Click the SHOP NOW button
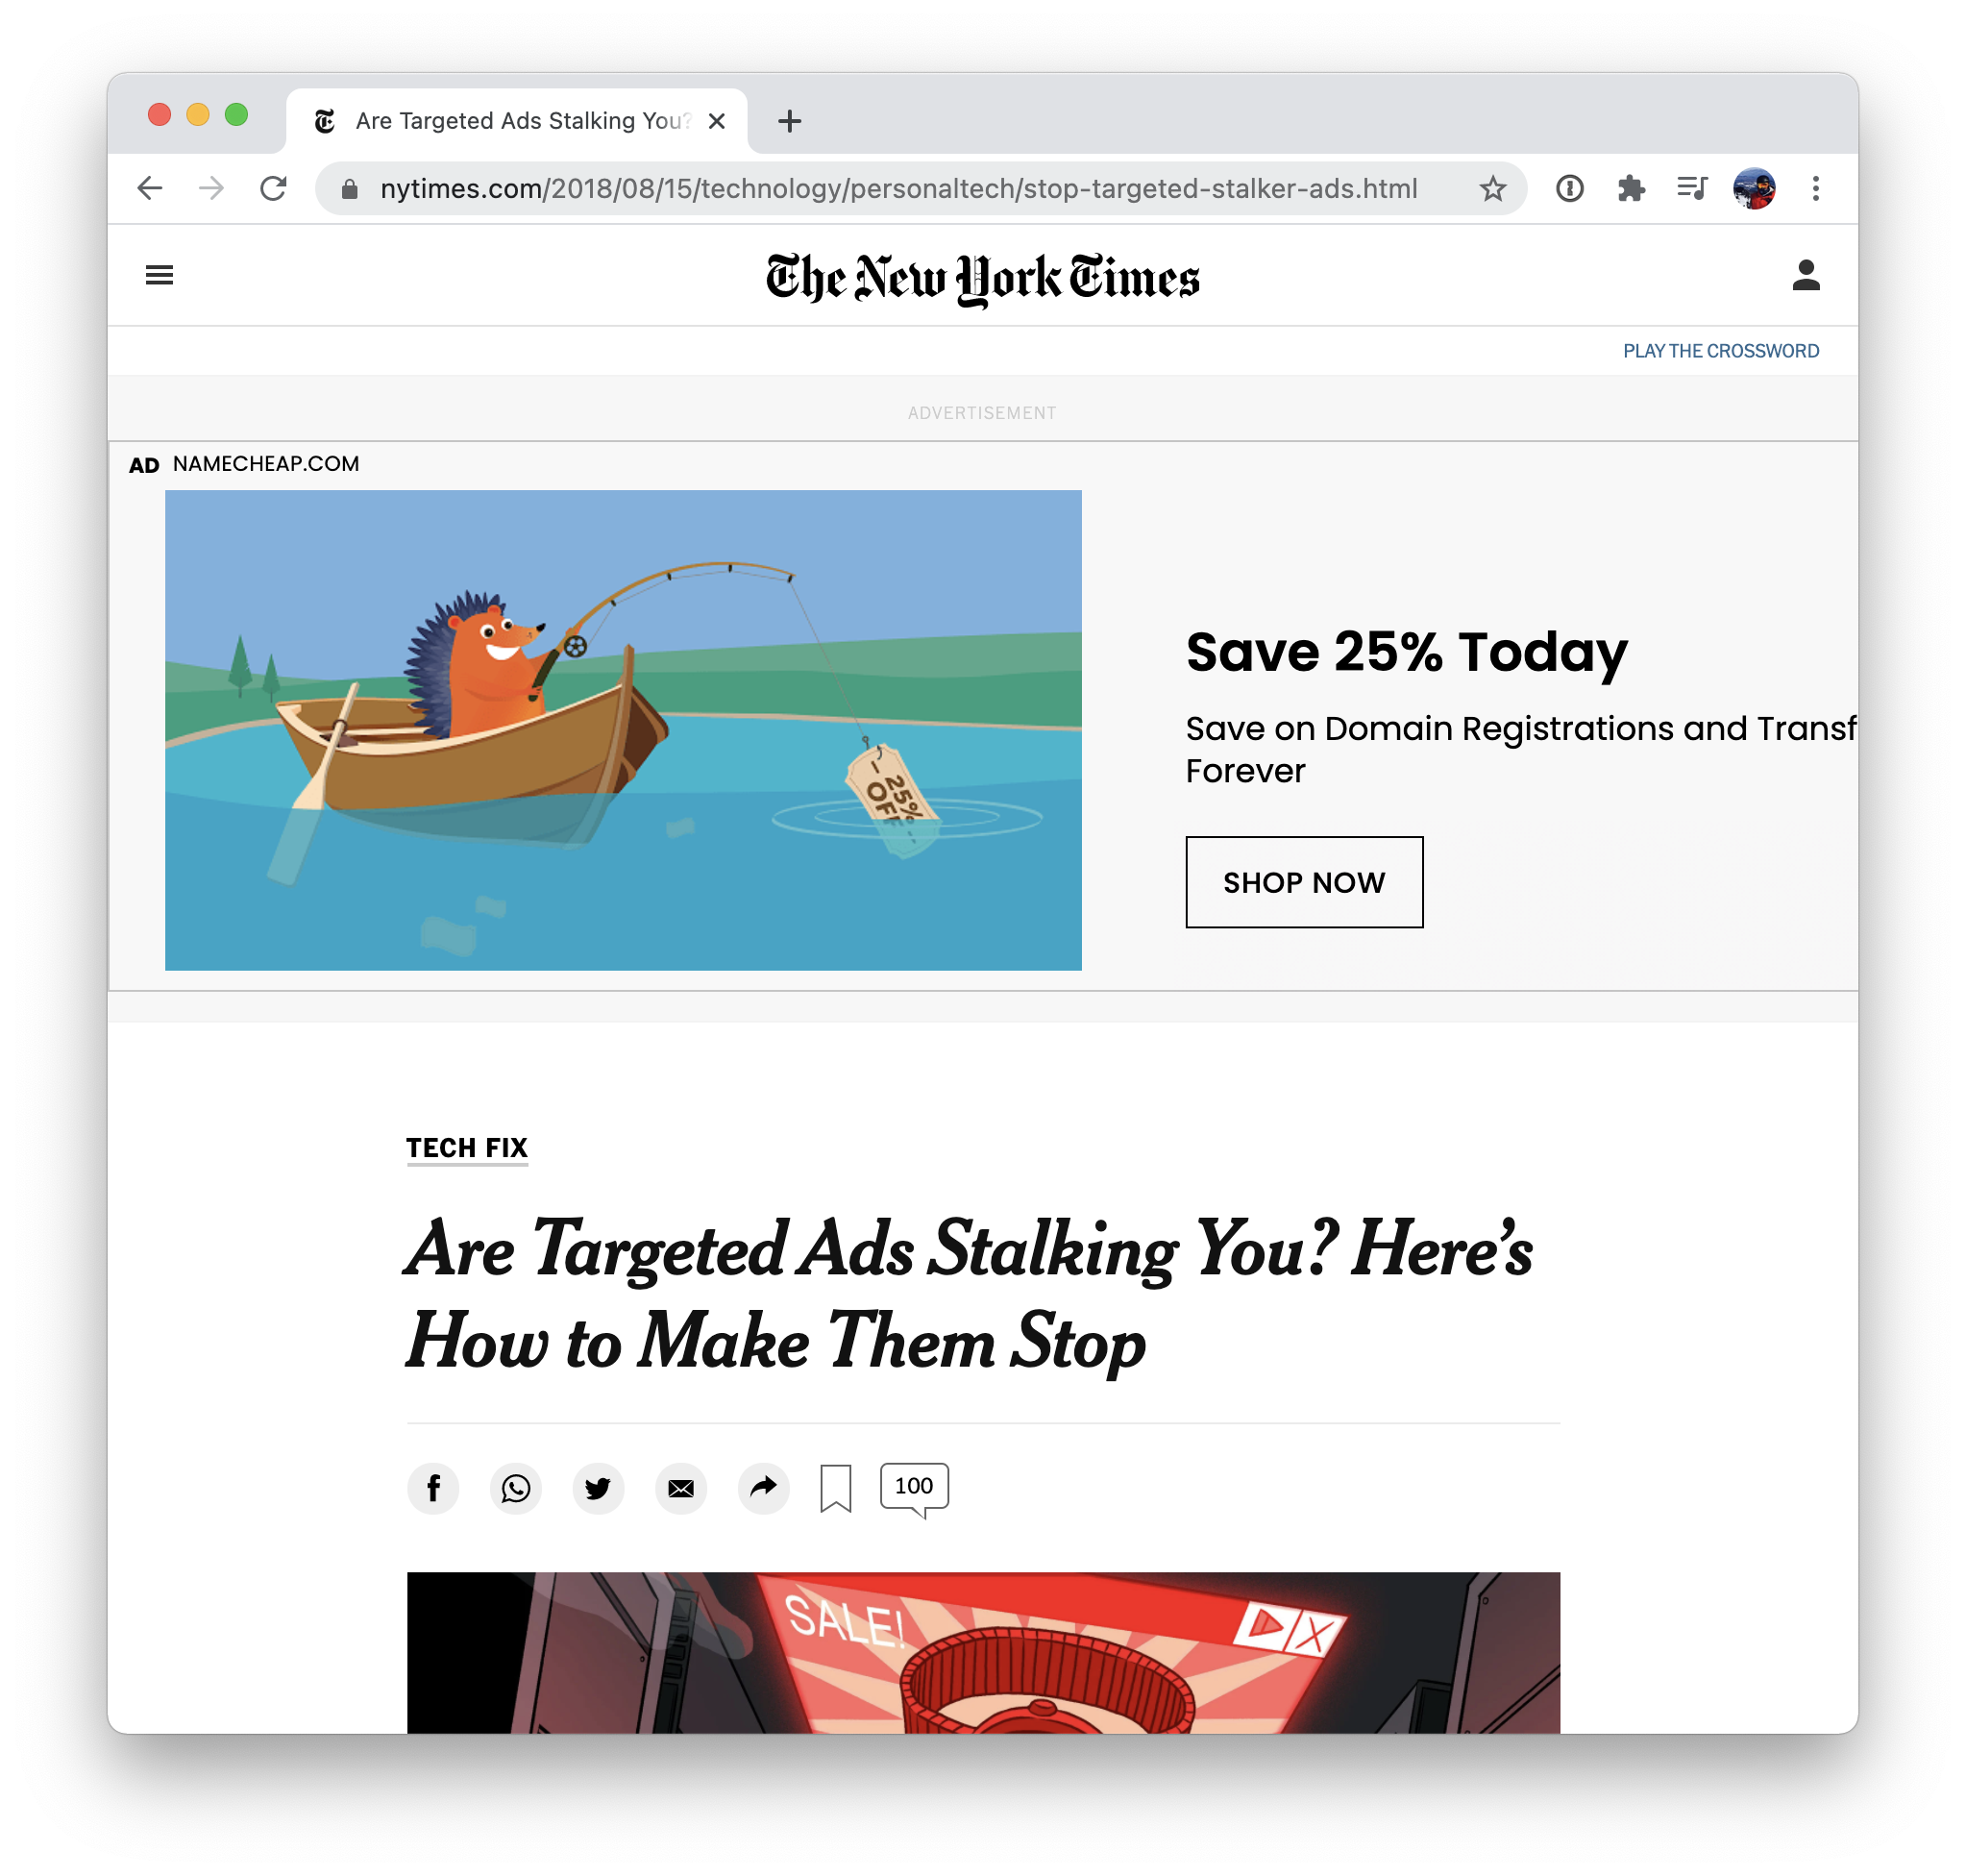 1304,882
